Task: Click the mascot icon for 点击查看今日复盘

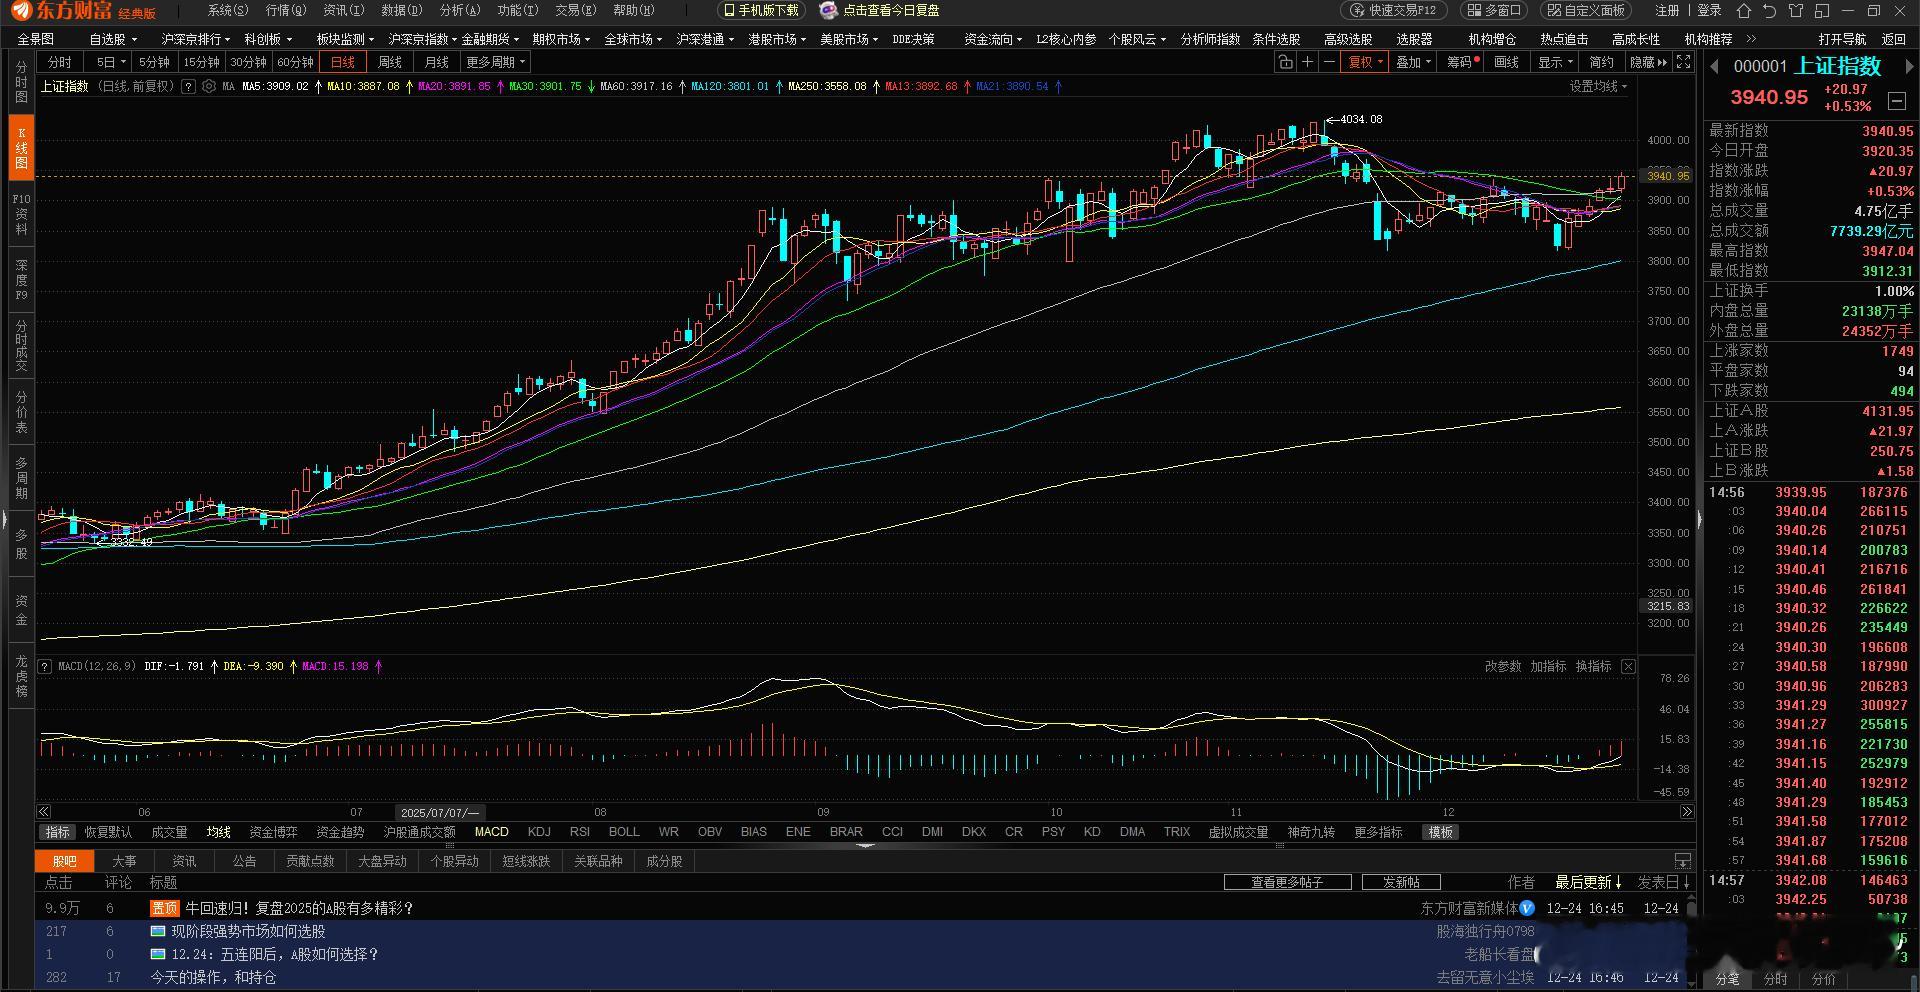Action: pos(828,11)
